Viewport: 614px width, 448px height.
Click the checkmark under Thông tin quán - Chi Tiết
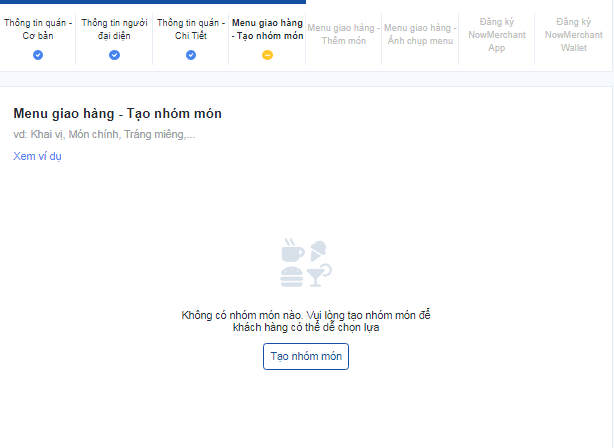191,55
